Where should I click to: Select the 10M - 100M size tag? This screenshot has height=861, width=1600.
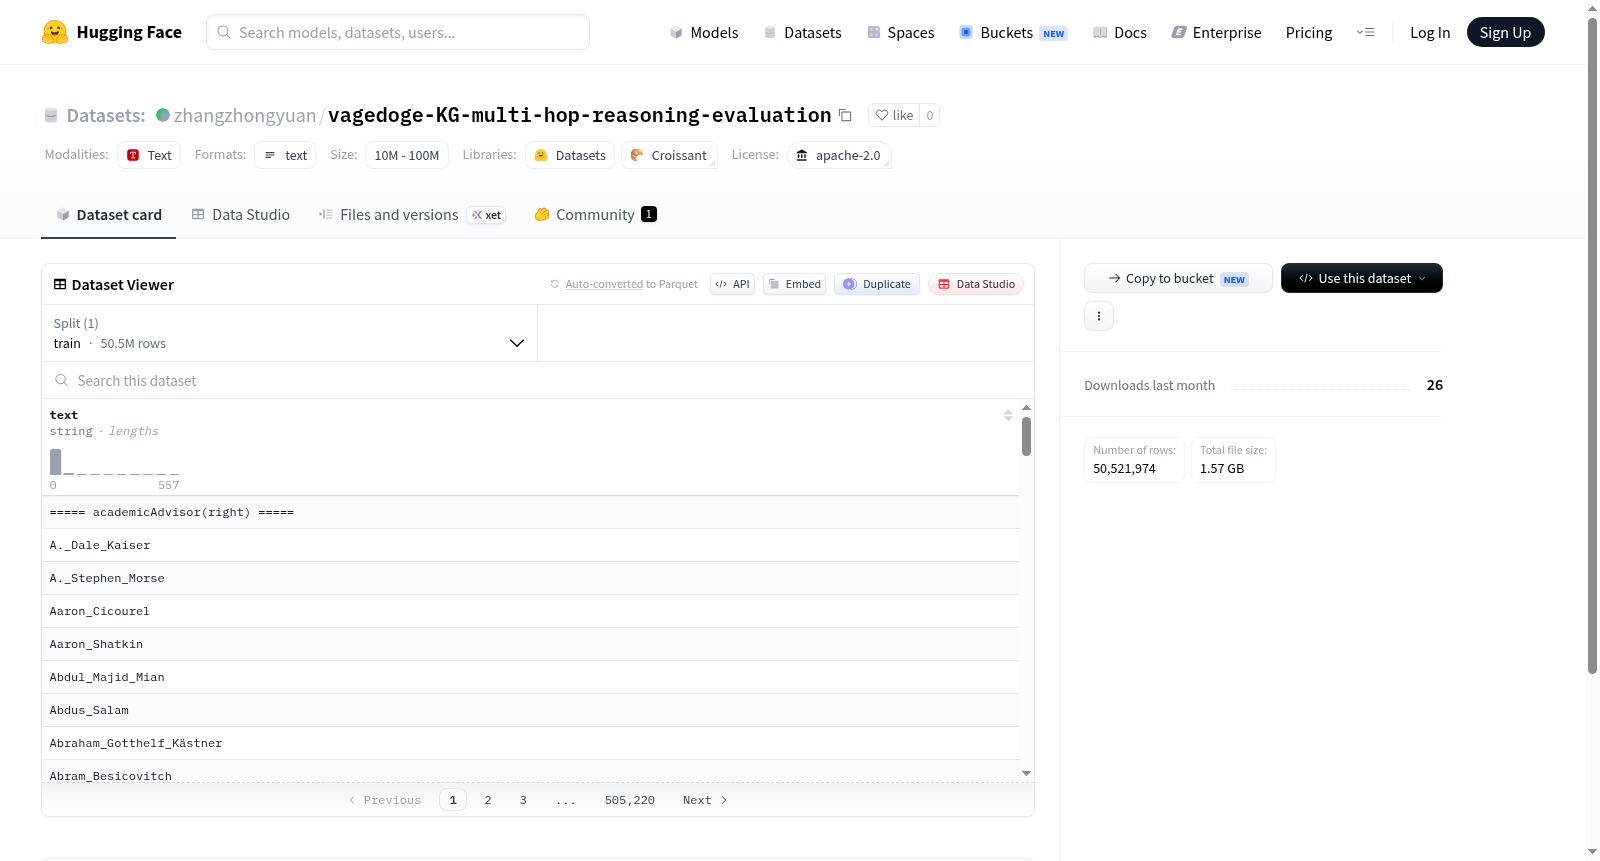tap(406, 155)
